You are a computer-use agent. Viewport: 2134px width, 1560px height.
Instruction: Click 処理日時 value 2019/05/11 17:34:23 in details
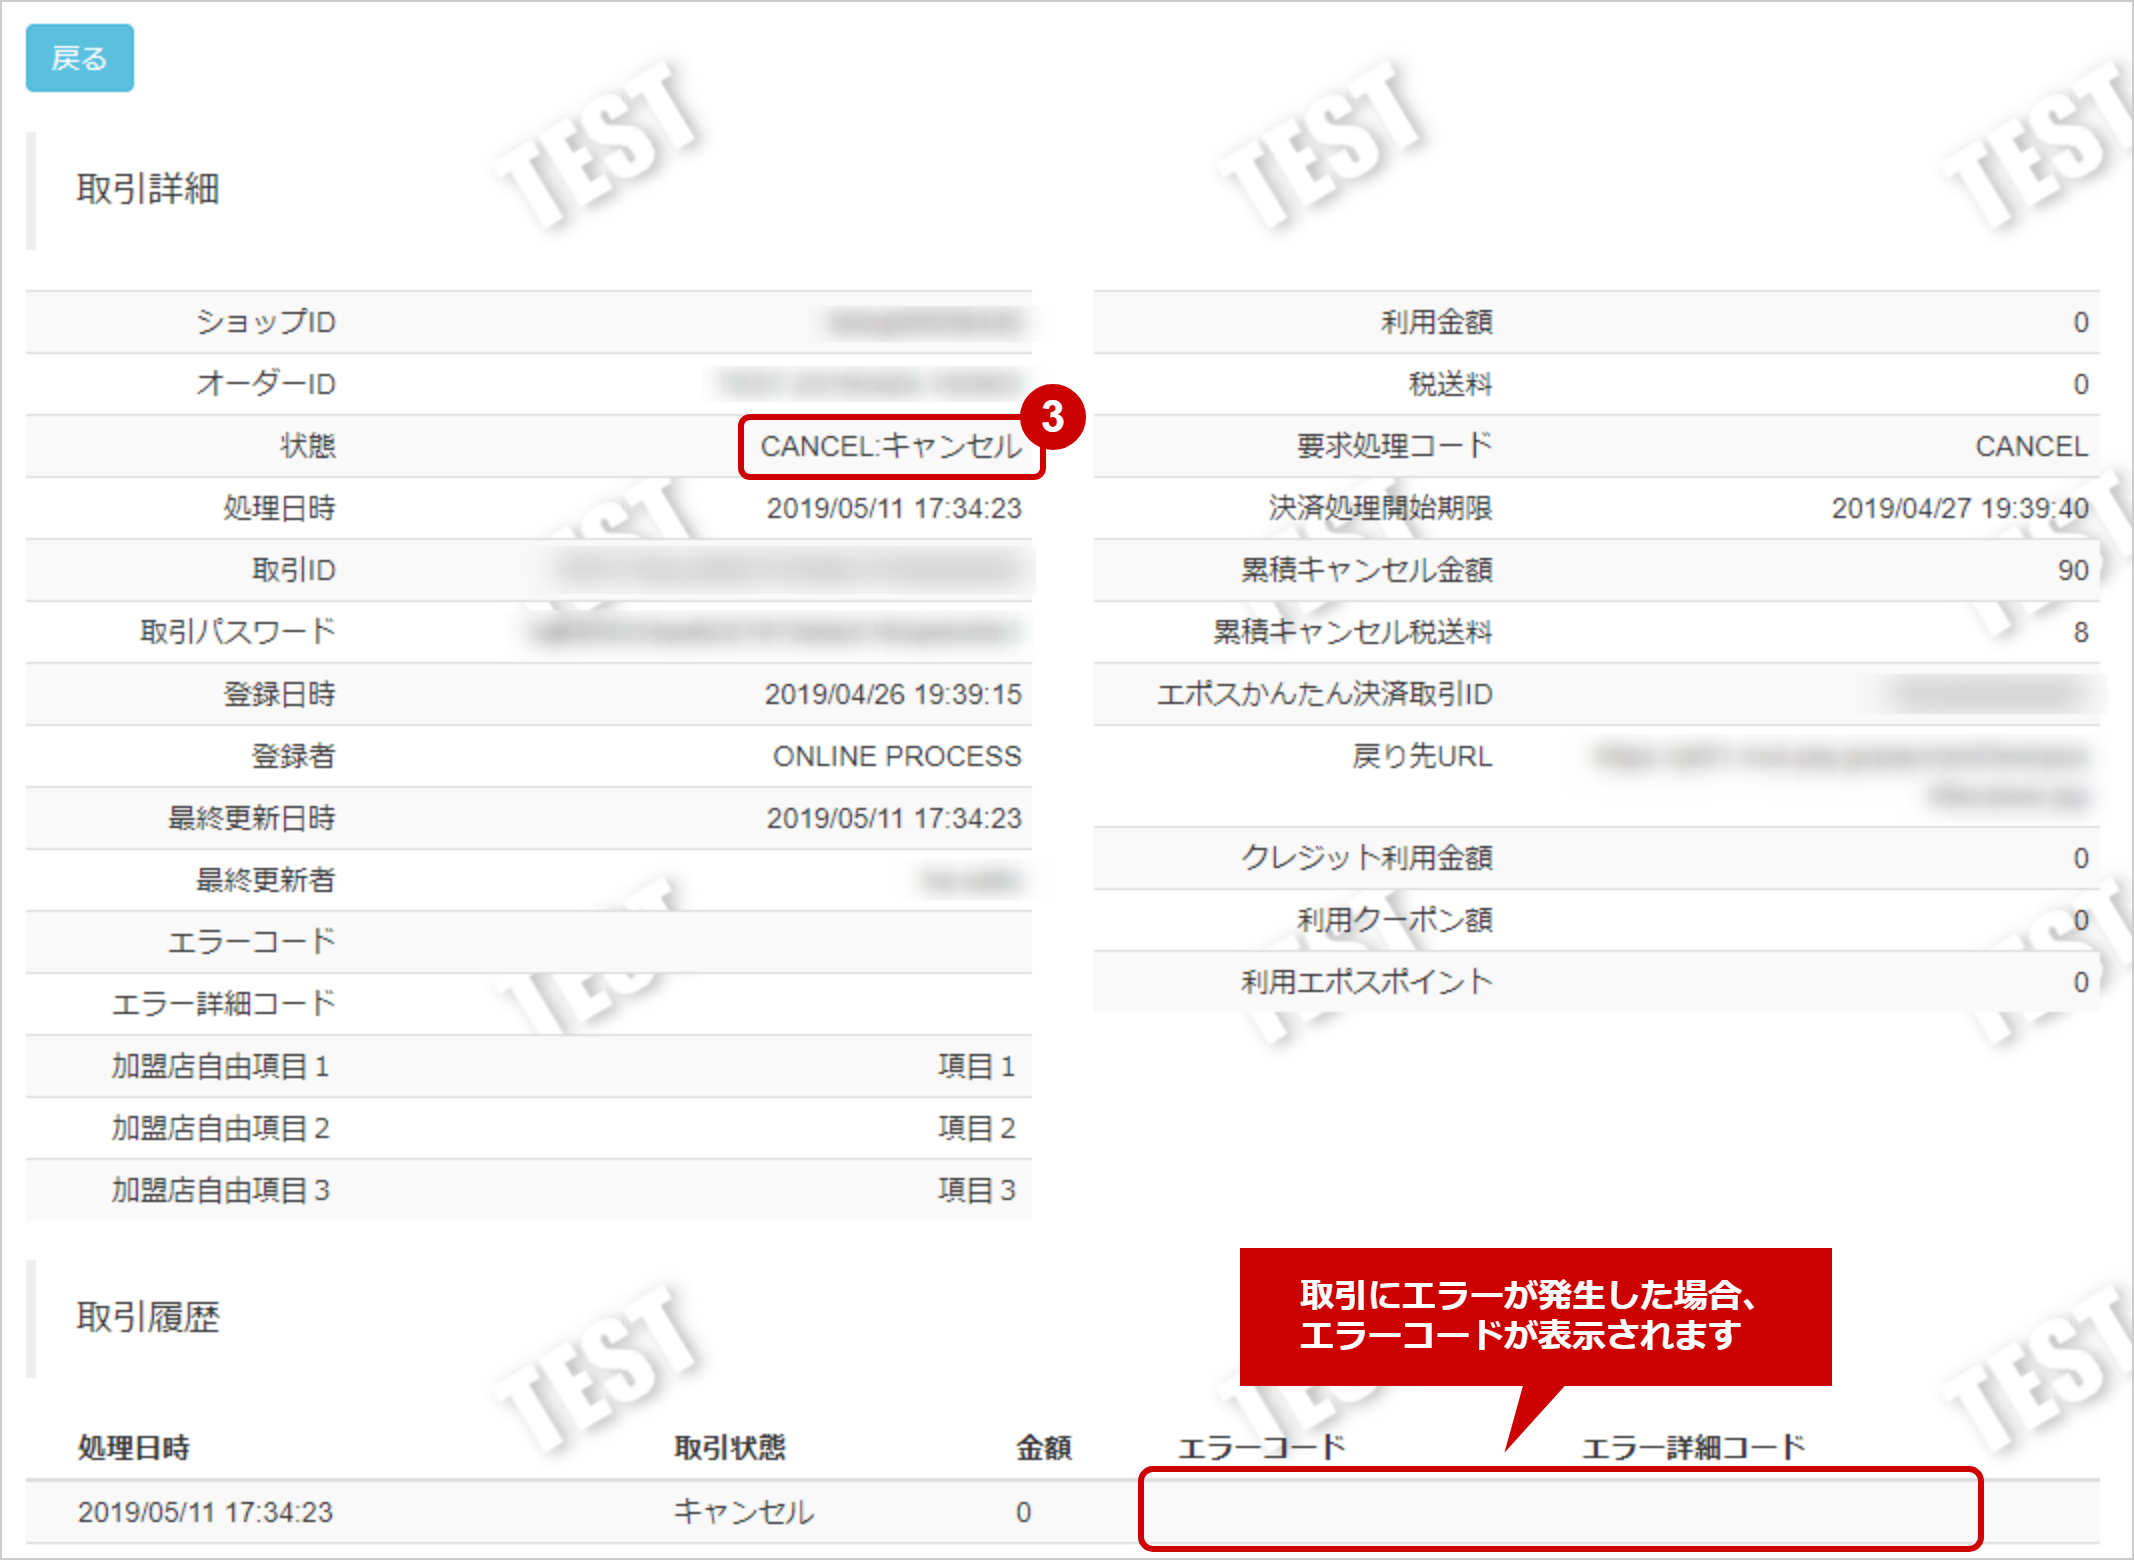tap(894, 508)
